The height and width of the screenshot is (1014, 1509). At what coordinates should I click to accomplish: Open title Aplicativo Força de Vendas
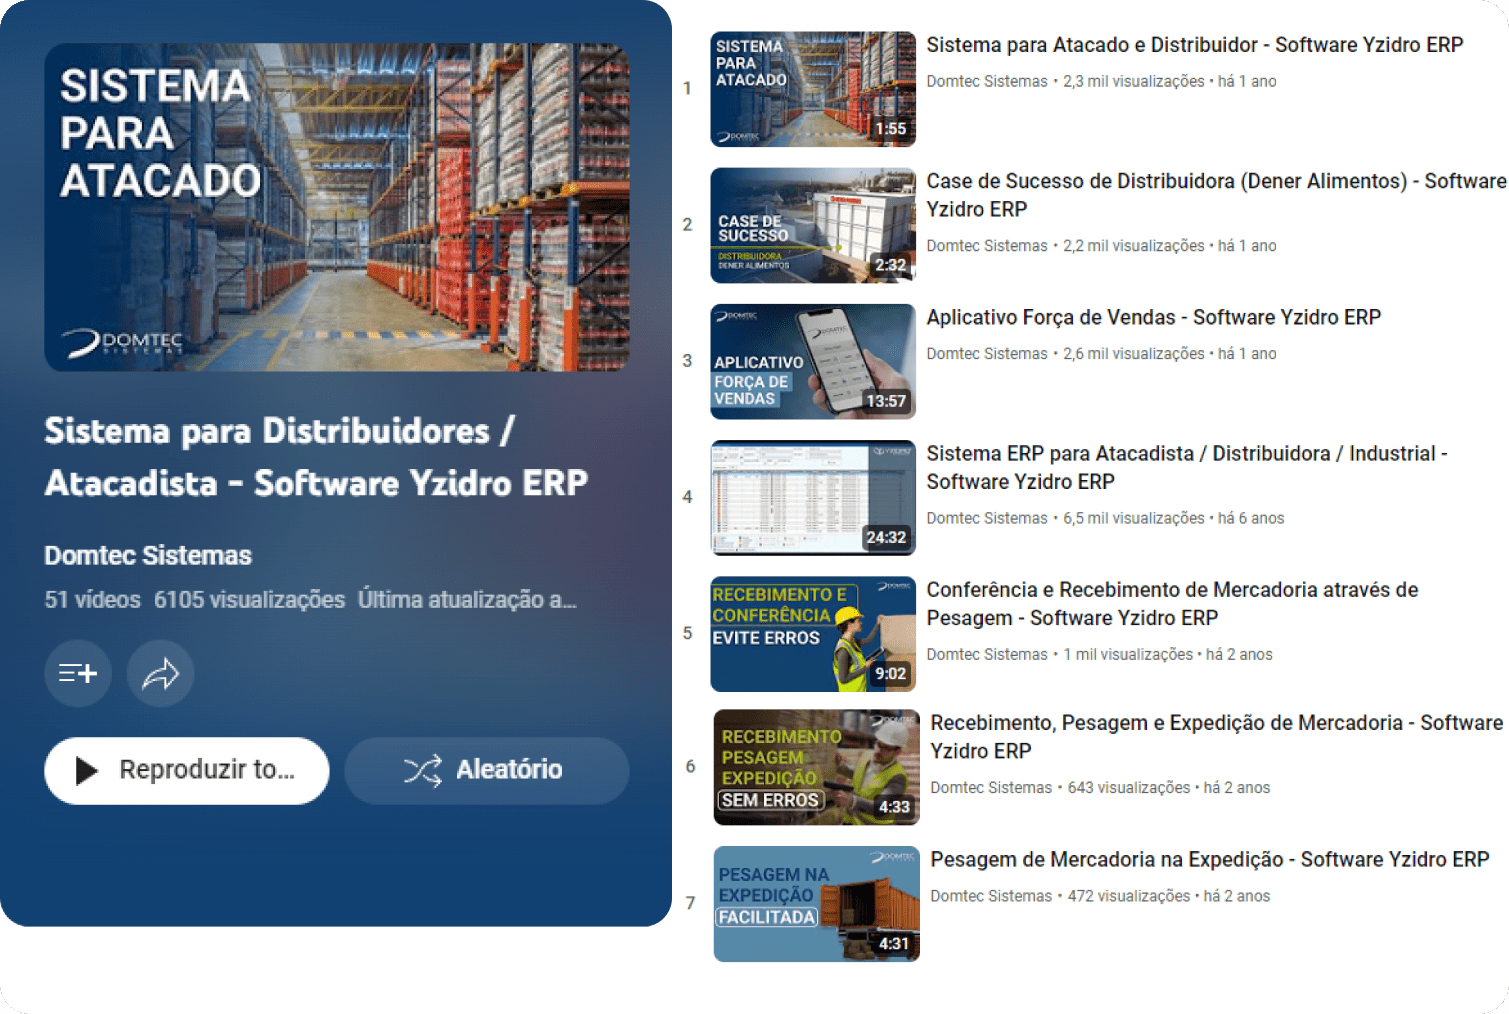click(1154, 317)
